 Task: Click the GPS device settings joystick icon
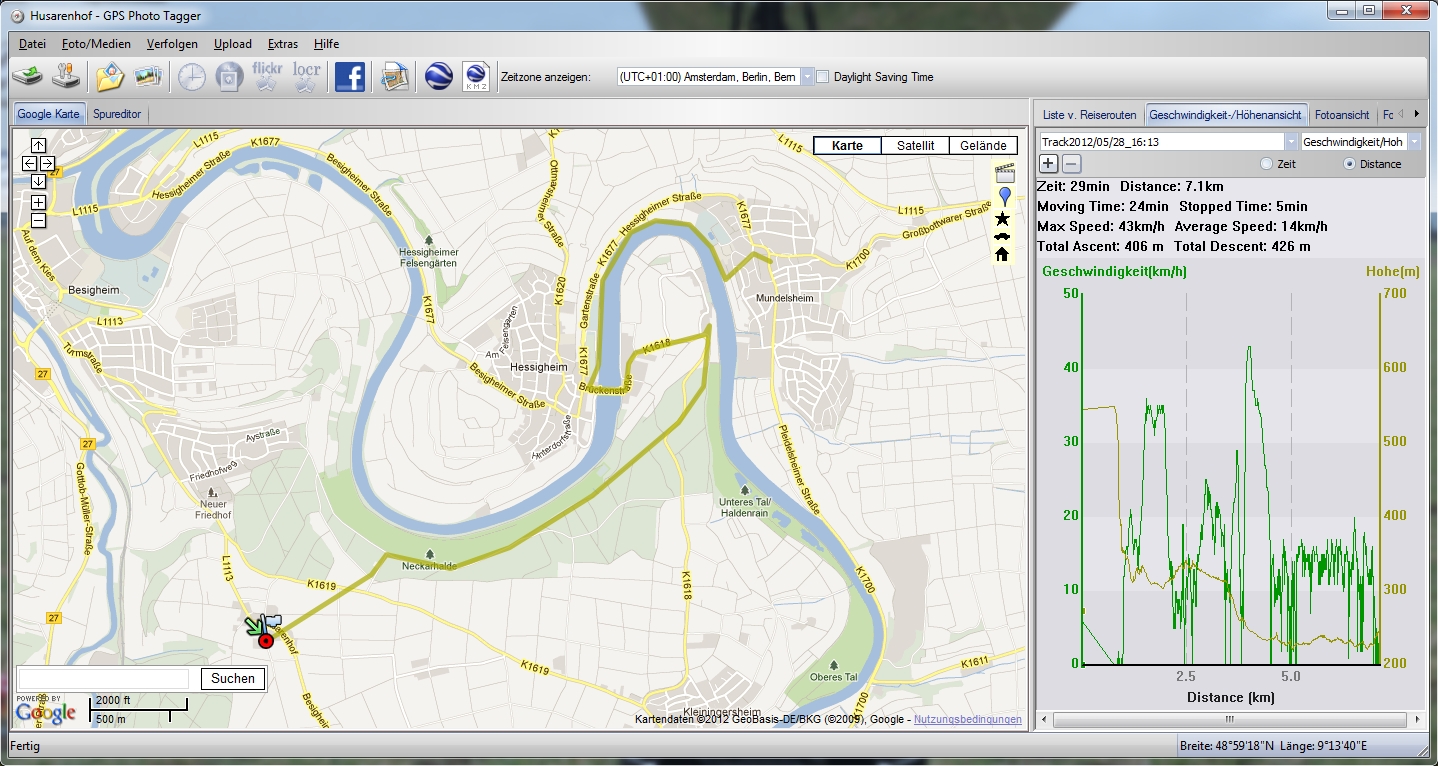pos(67,77)
